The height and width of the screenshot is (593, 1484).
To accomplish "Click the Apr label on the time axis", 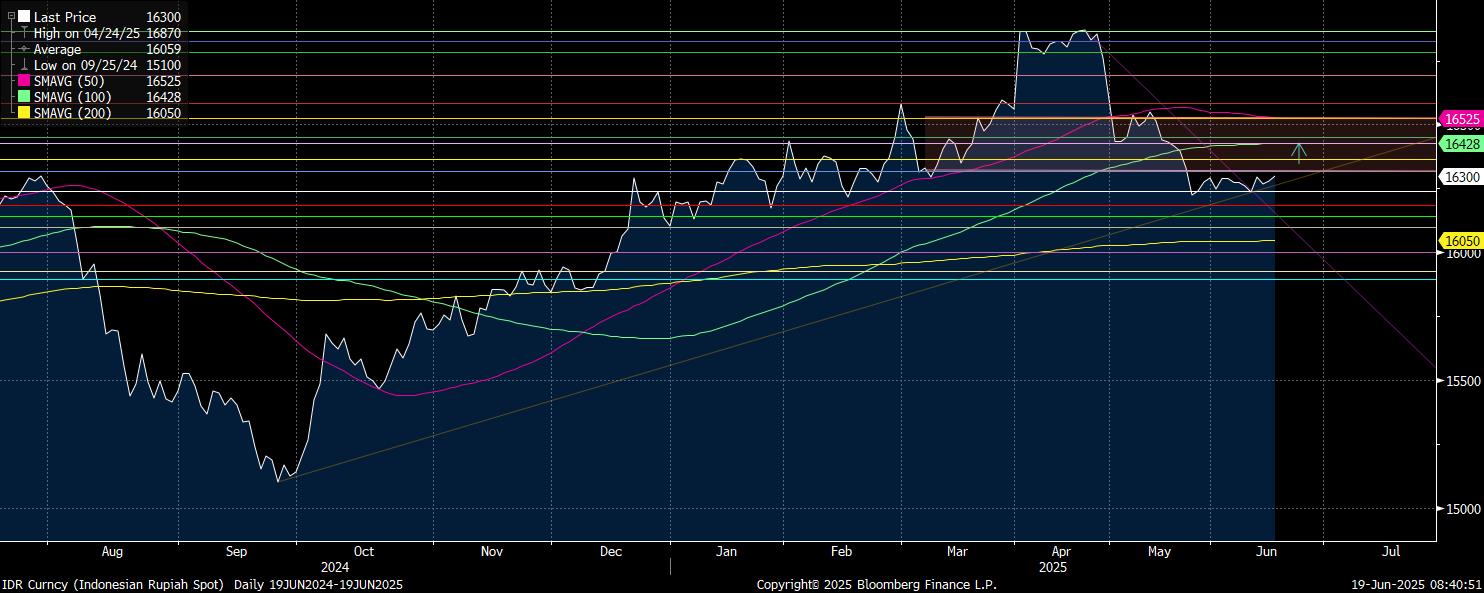I will pyautogui.click(x=1062, y=551).
